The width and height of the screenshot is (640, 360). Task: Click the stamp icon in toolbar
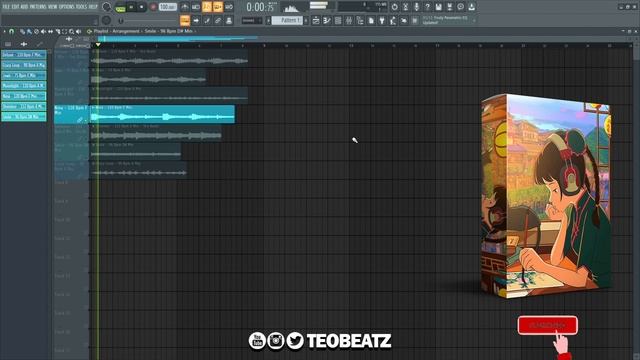[229, 20]
